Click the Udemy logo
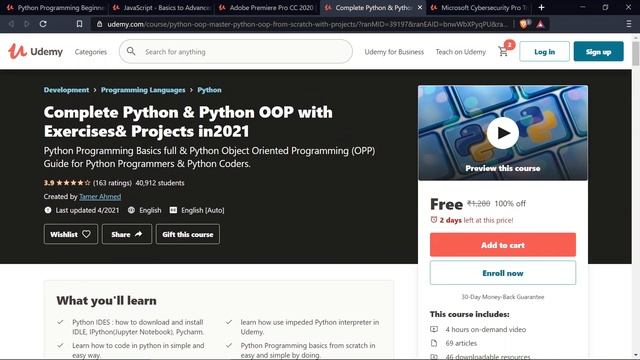The height and width of the screenshot is (360, 640). 36,51
